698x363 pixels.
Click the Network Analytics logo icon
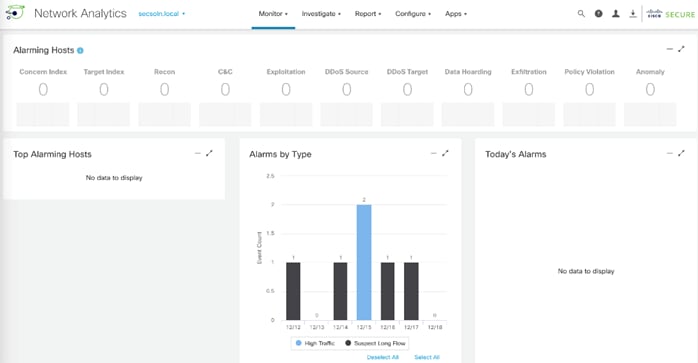pos(15,13)
